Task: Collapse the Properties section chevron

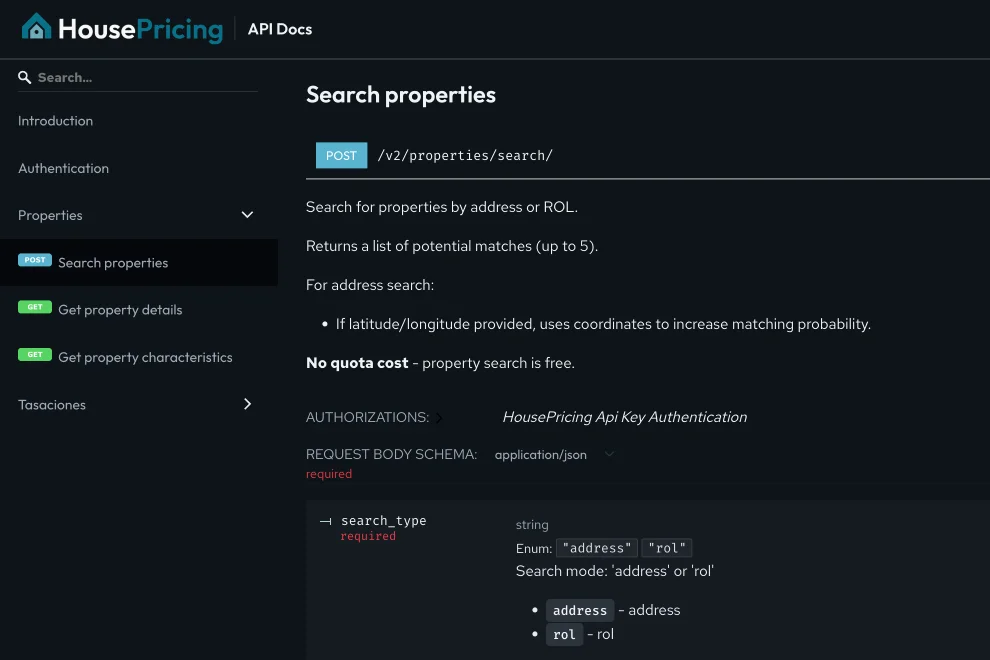Action: point(247,215)
